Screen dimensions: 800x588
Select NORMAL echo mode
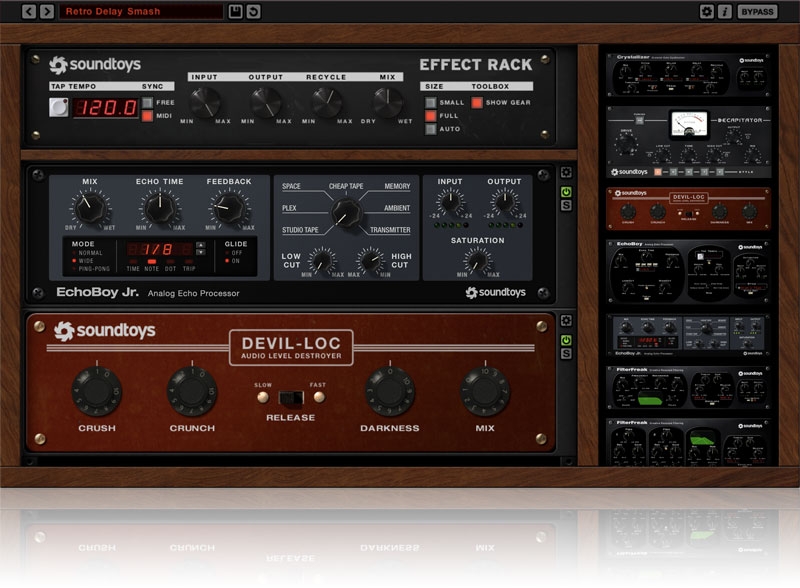(x=88, y=253)
